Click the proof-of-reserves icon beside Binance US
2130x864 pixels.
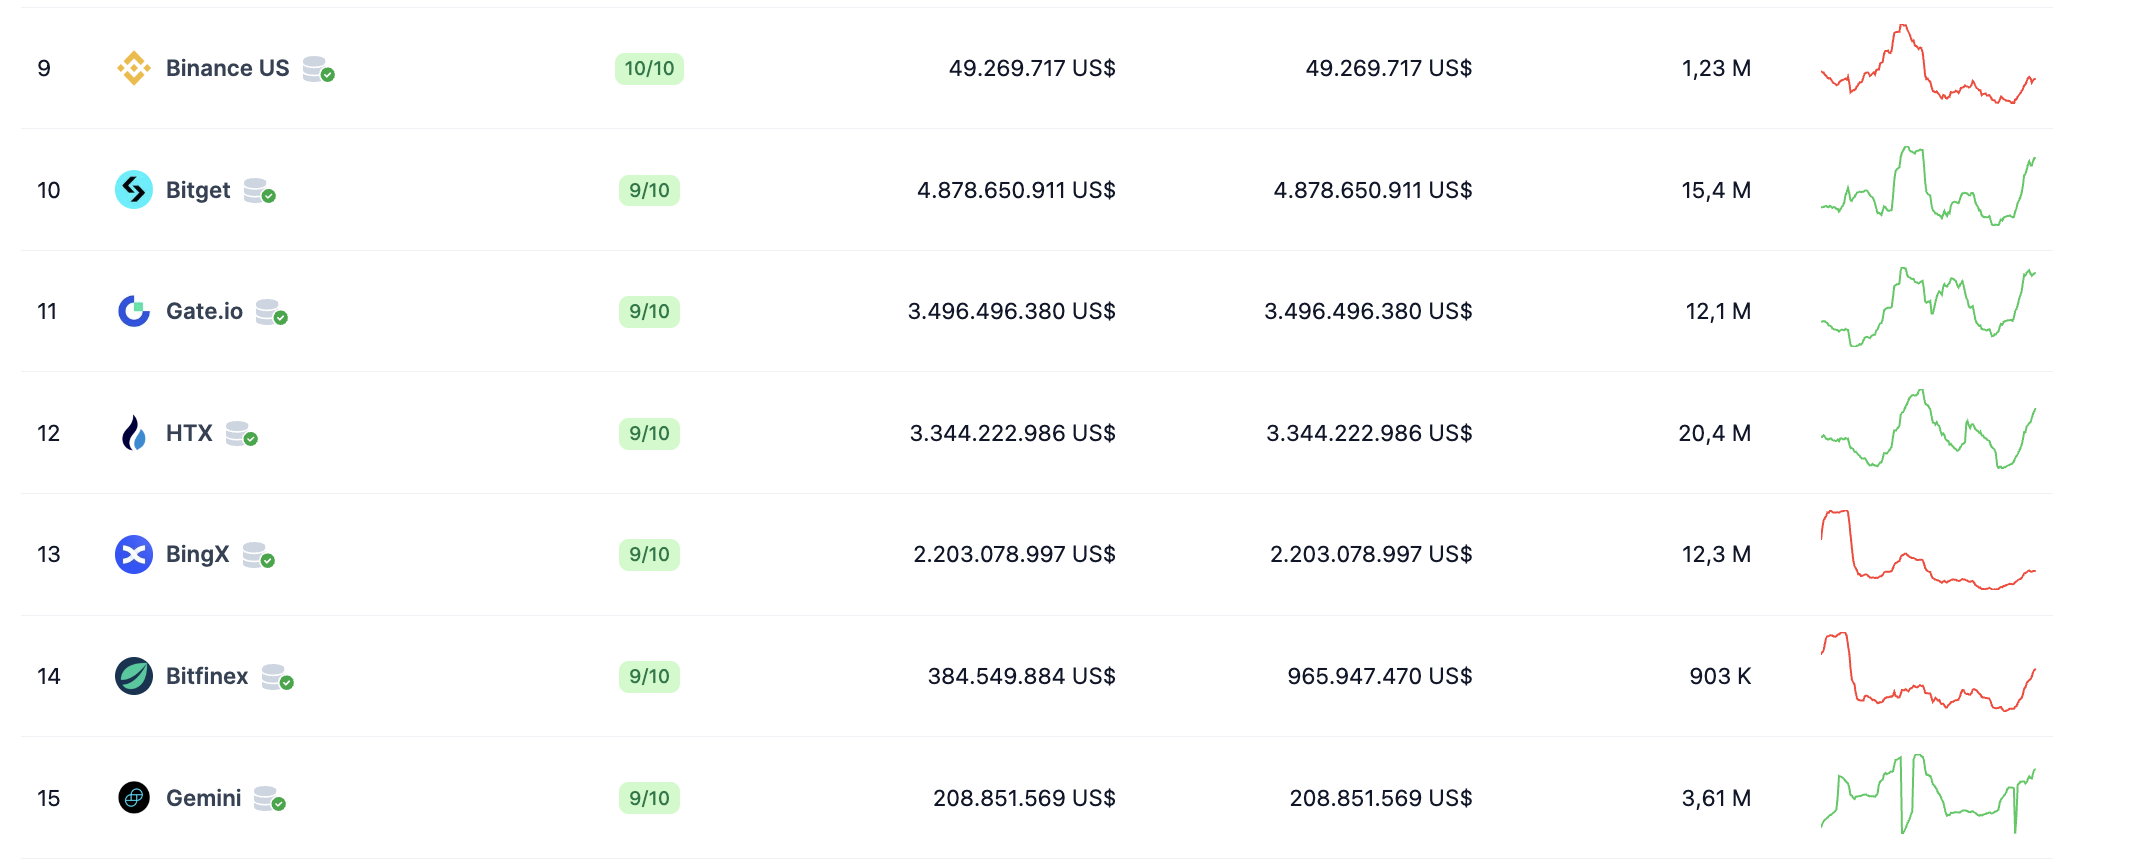[x=318, y=69]
